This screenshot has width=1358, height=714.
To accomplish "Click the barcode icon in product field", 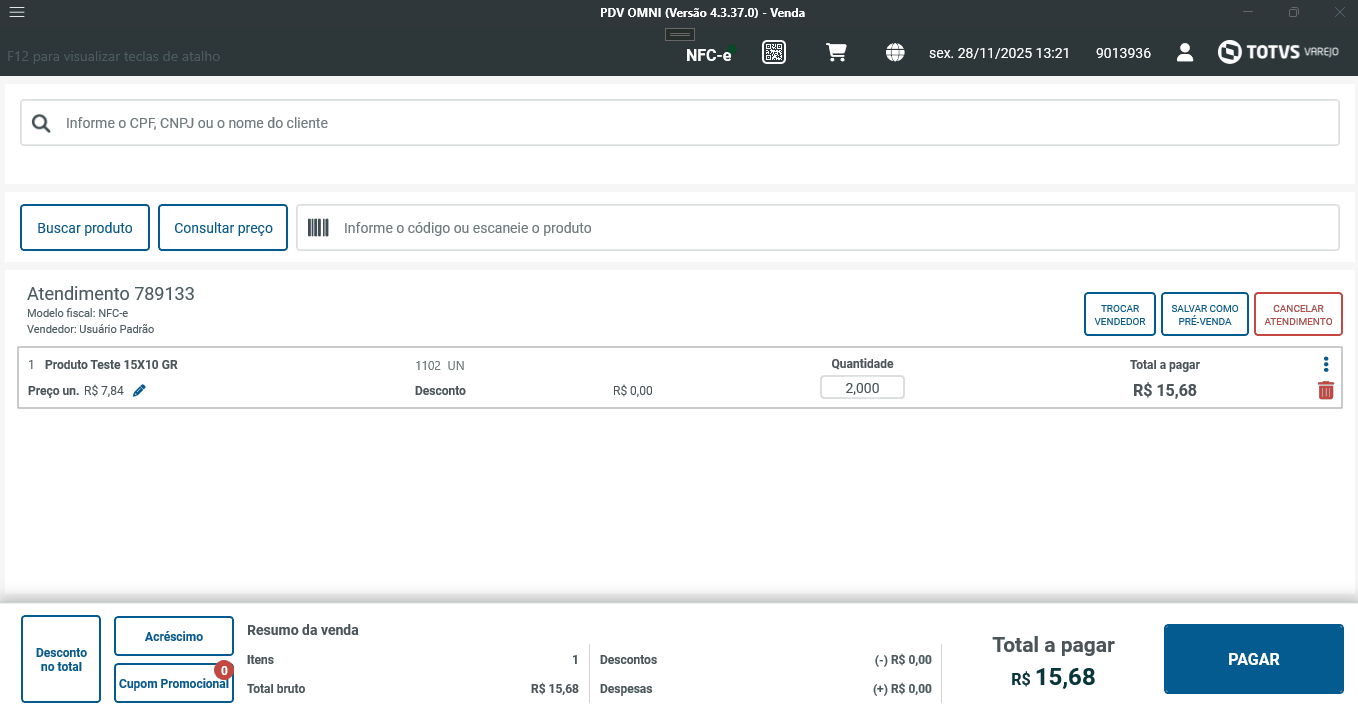I will click(x=318, y=228).
